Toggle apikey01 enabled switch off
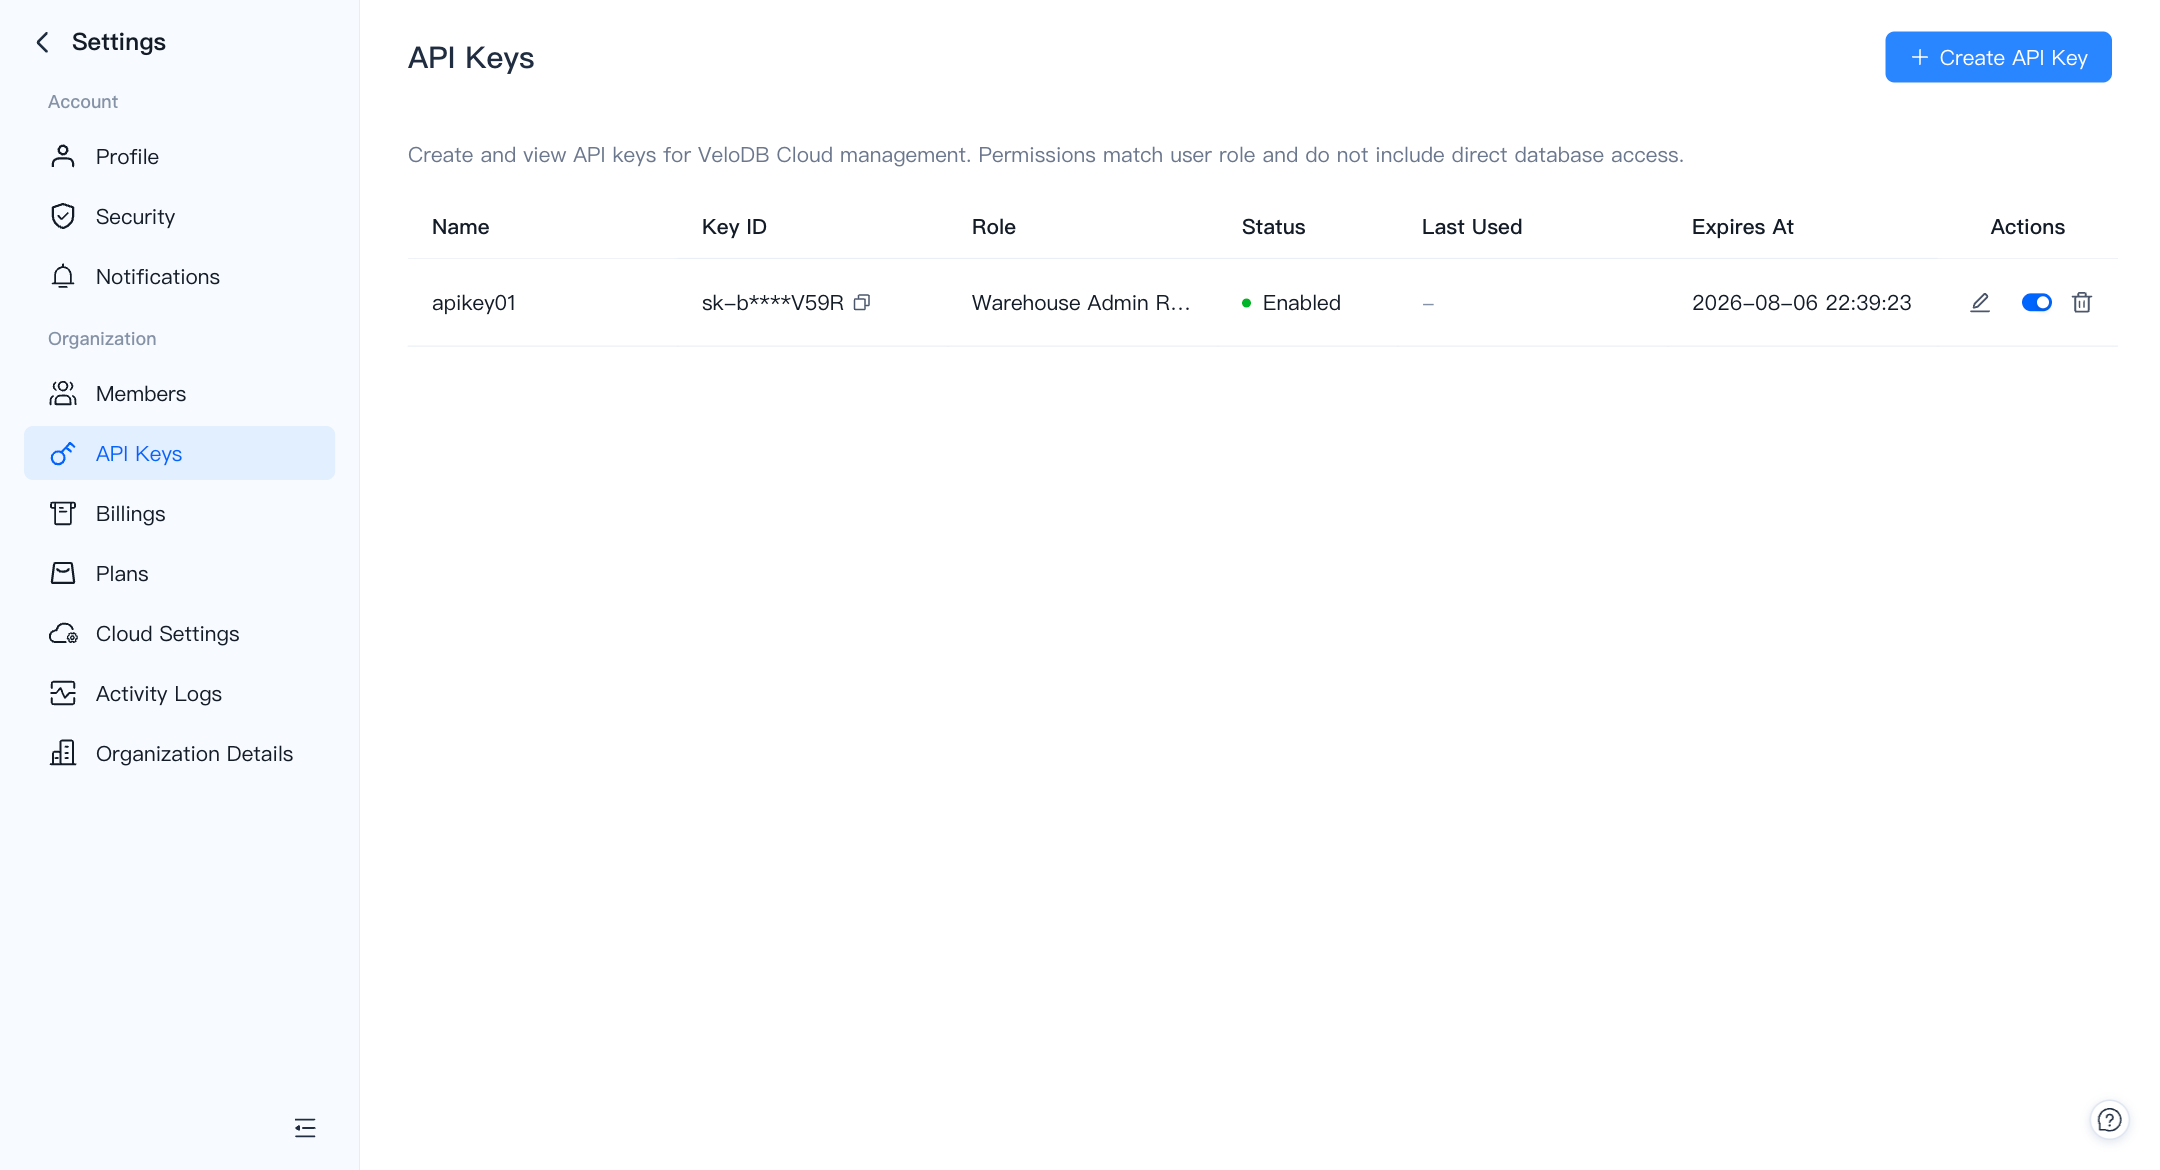Image resolution: width=2160 pixels, height=1170 pixels. (2037, 302)
